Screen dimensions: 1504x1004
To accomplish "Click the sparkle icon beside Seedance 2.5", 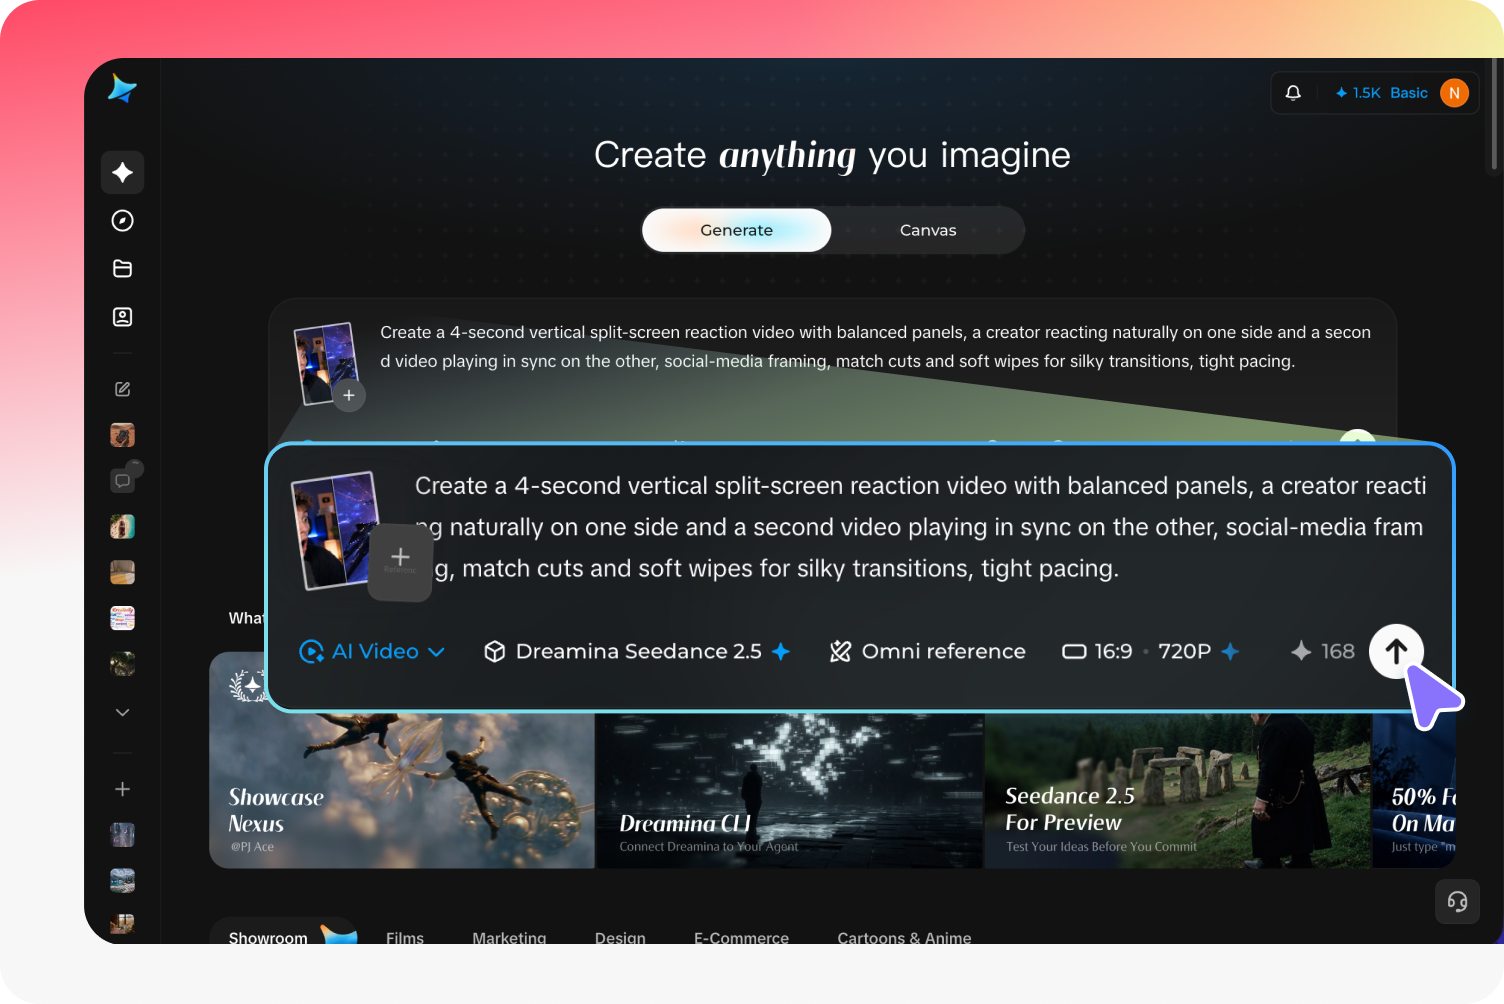I will point(781,651).
